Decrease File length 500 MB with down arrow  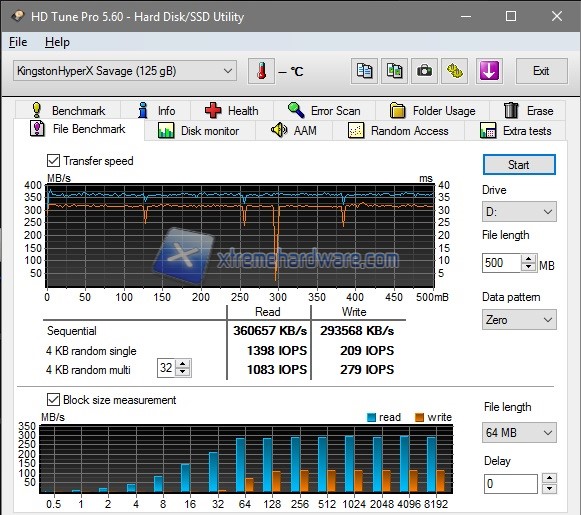(x=529, y=267)
